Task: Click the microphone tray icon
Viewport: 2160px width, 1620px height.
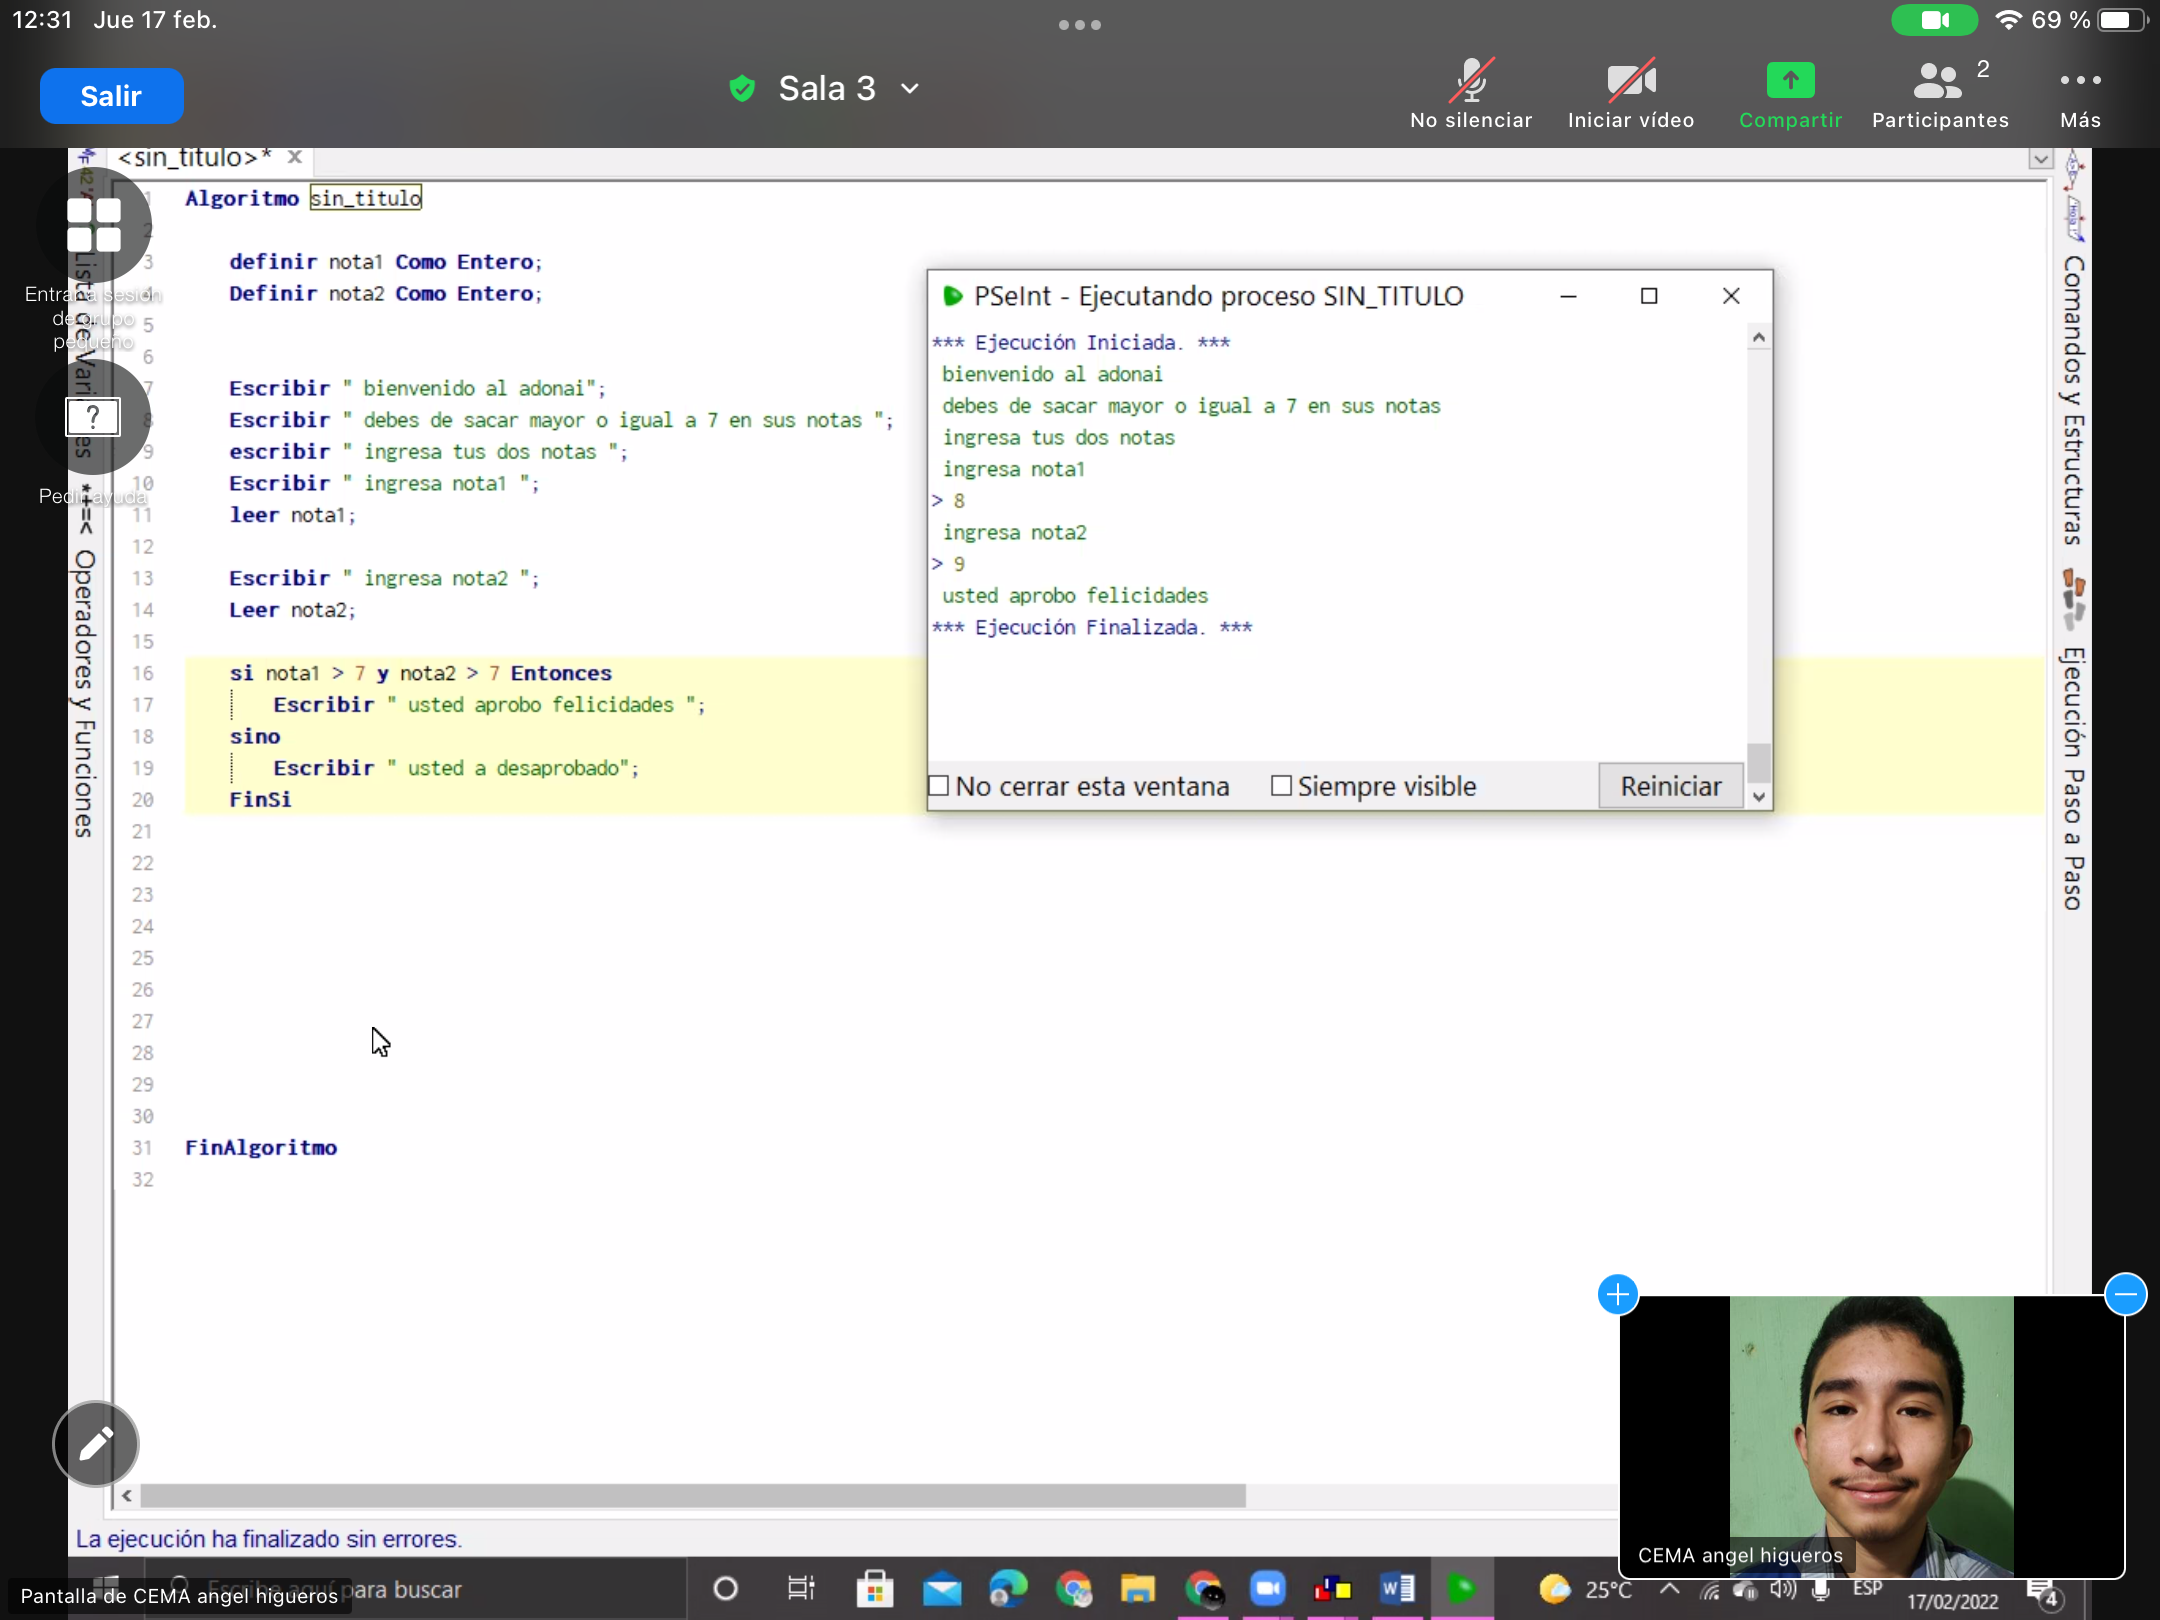Action: point(1820,1588)
